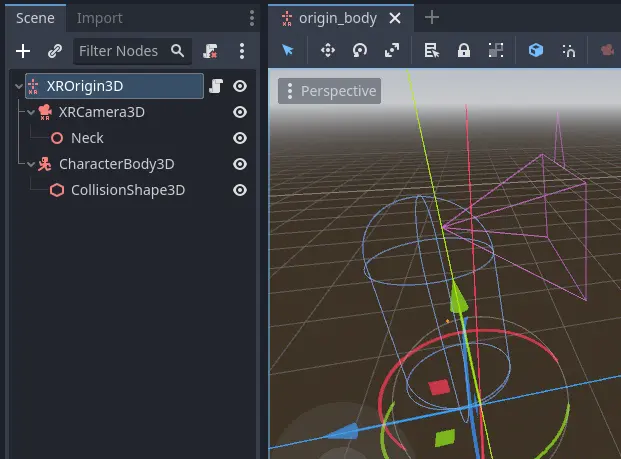Activate the Select Mode arrow tool
Image resolution: width=621 pixels, height=459 pixels.
tap(288, 50)
